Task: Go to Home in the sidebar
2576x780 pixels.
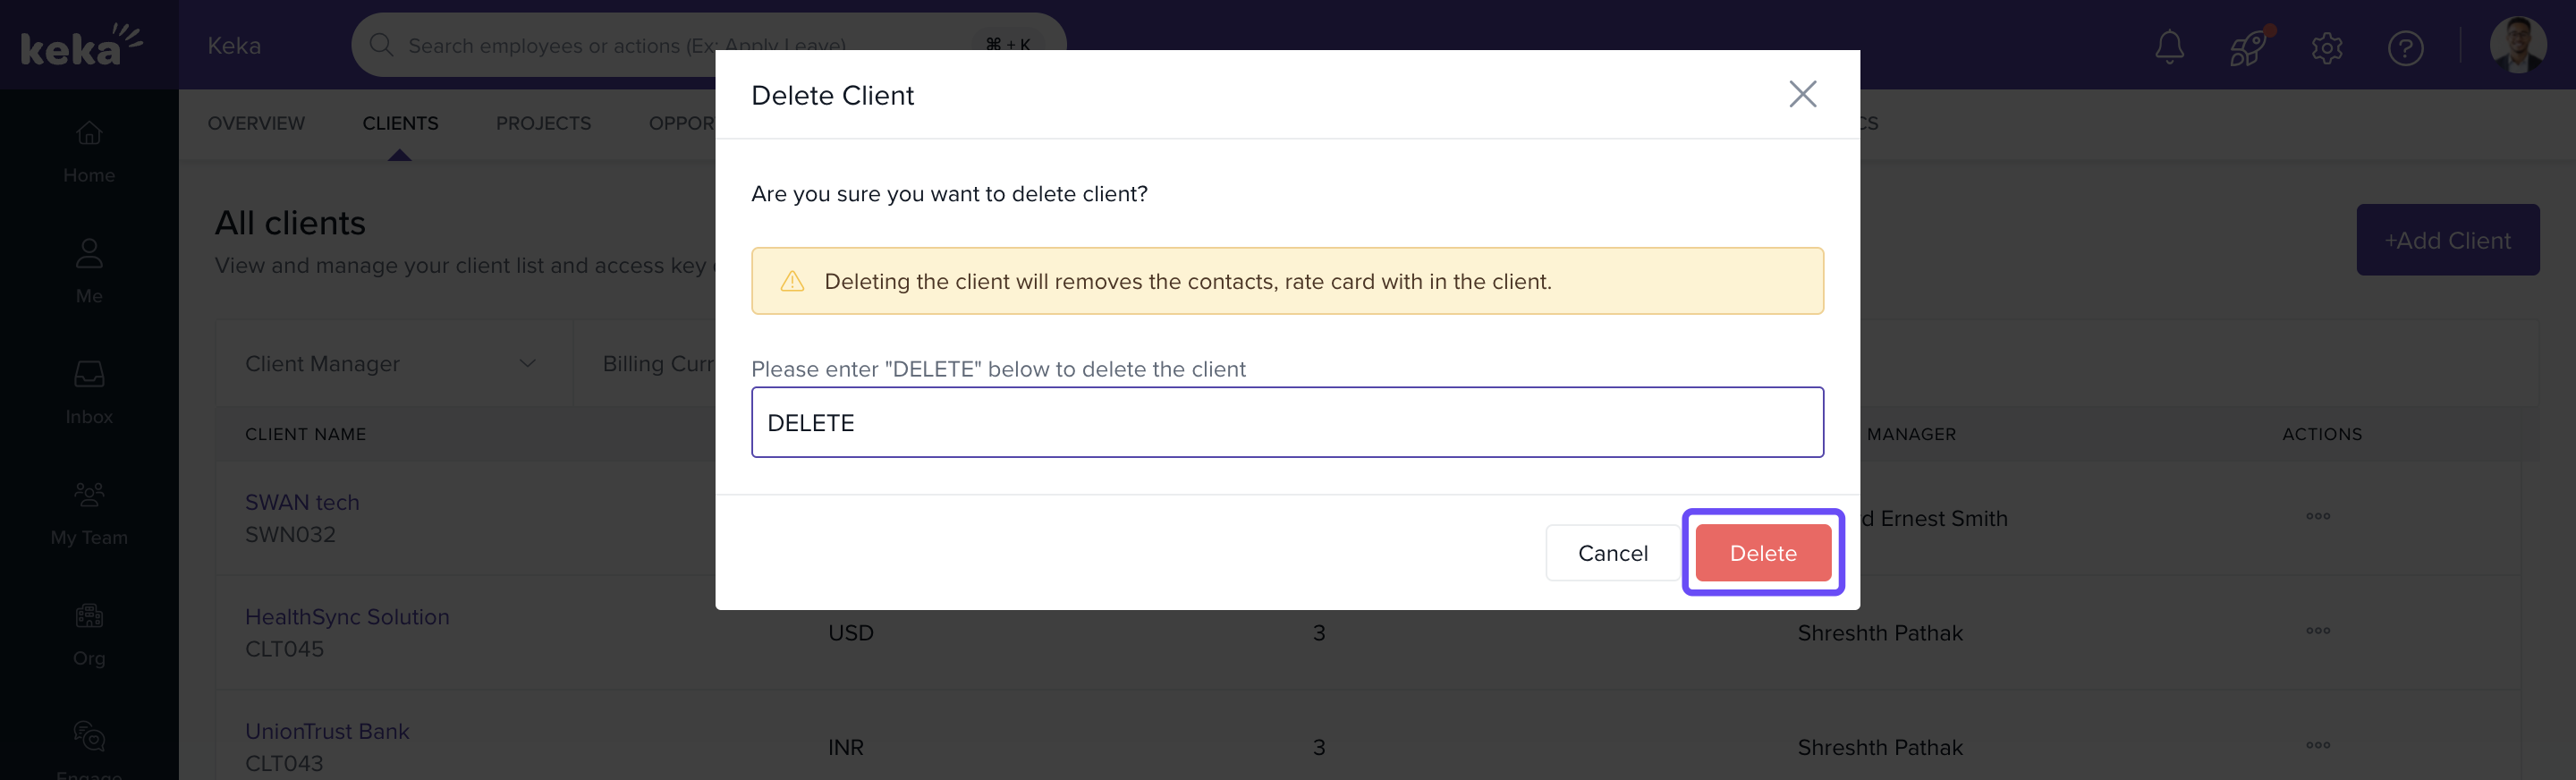Action: point(89,151)
